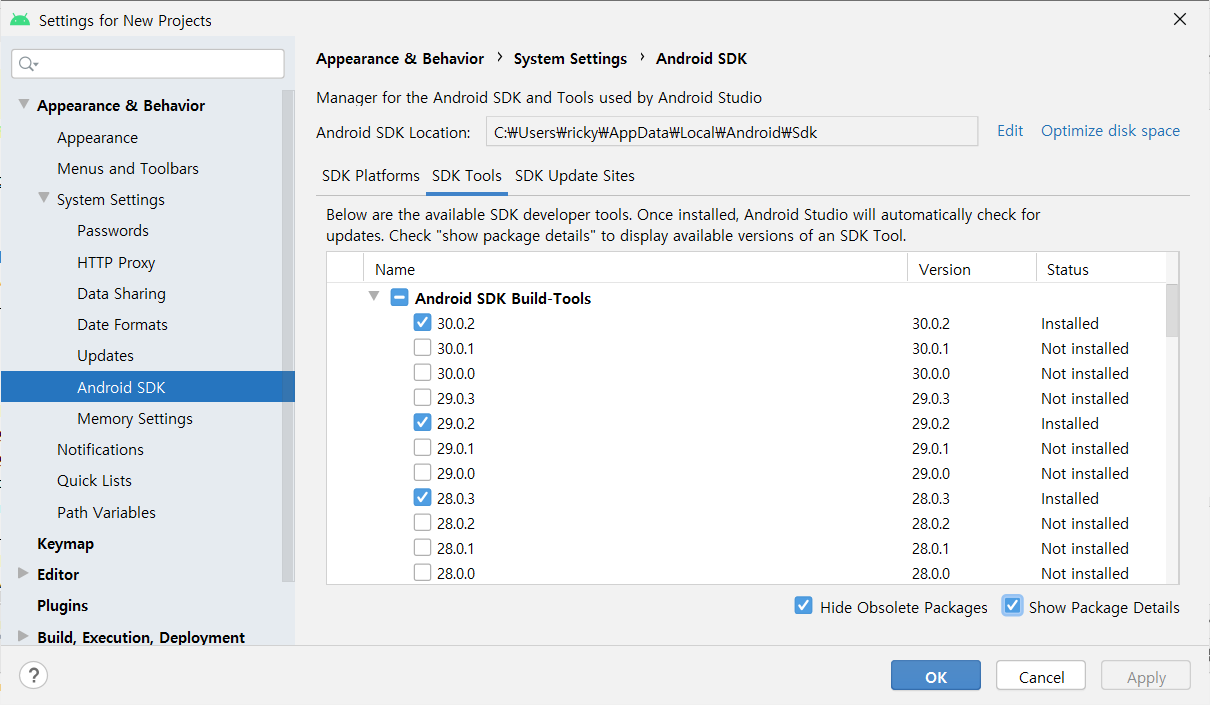The width and height of the screenshot is (1210, 705).
Task: Open Menus and Toolbars settings
Action: tap(128, 168)
